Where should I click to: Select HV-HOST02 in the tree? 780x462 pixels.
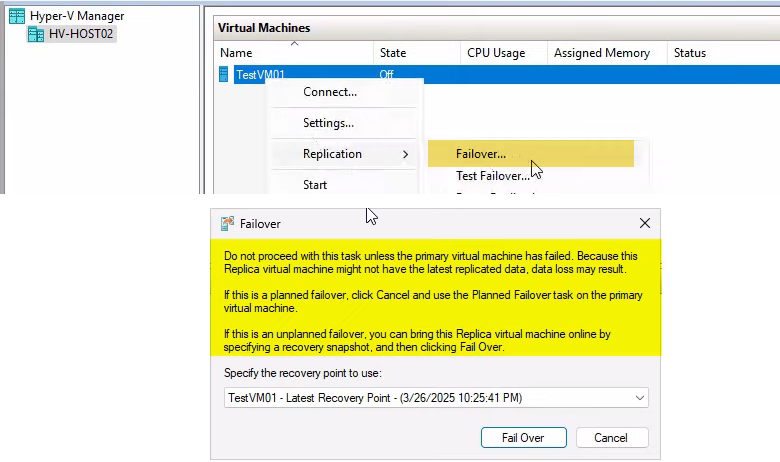click(81, 34)
